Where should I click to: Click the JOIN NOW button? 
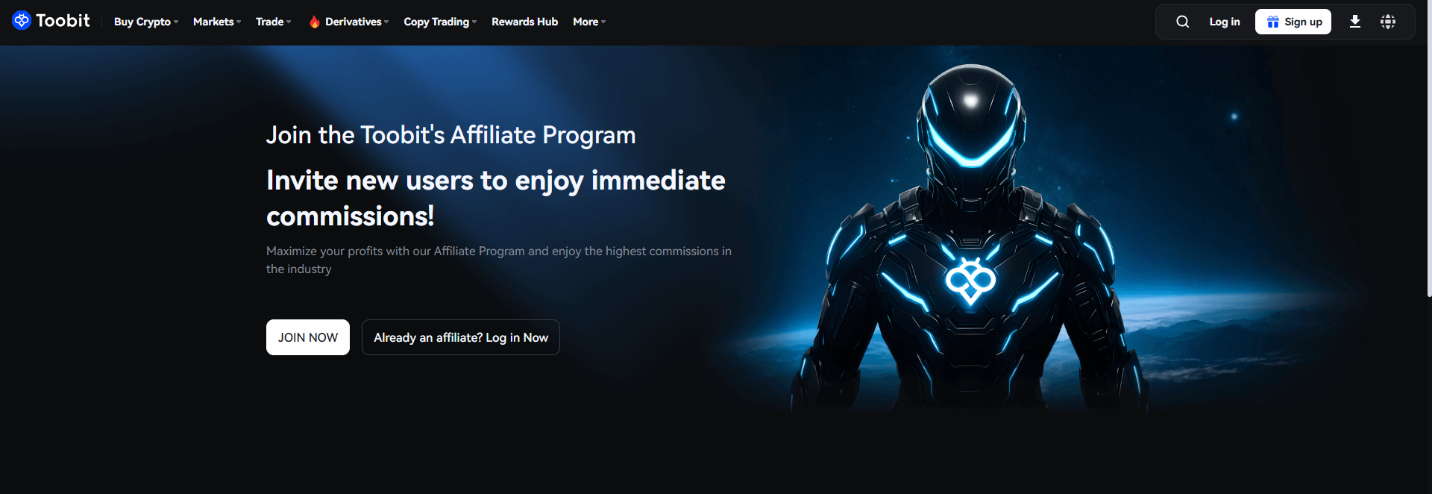coord(308,337)
